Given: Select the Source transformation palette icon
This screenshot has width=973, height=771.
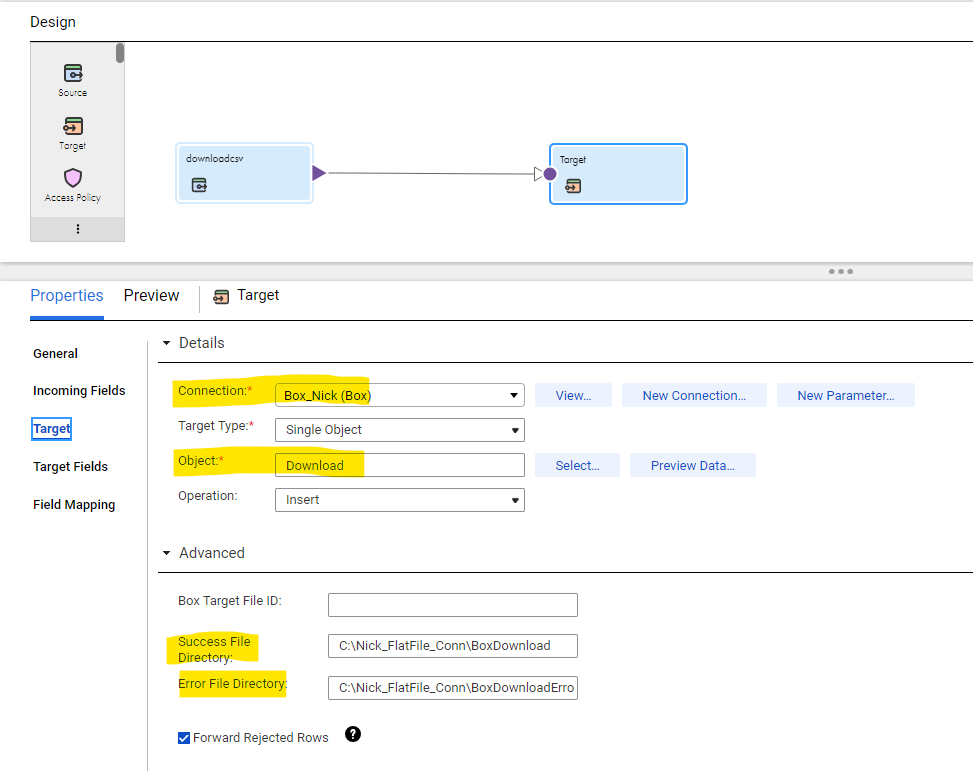Looking at the screenshot, I should pos(73,73).
